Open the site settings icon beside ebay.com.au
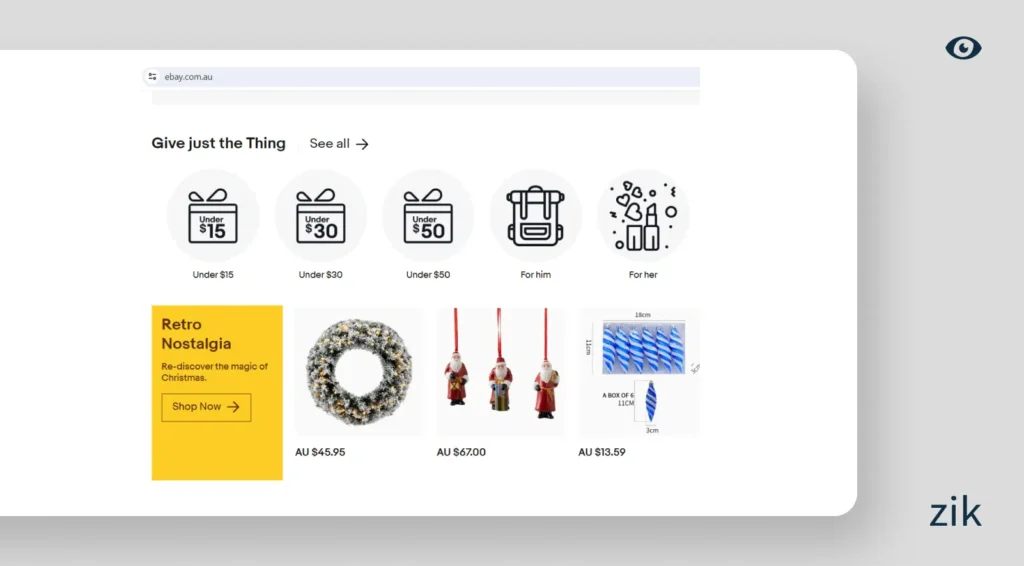 pyautogui.click(x=152, y=76)
